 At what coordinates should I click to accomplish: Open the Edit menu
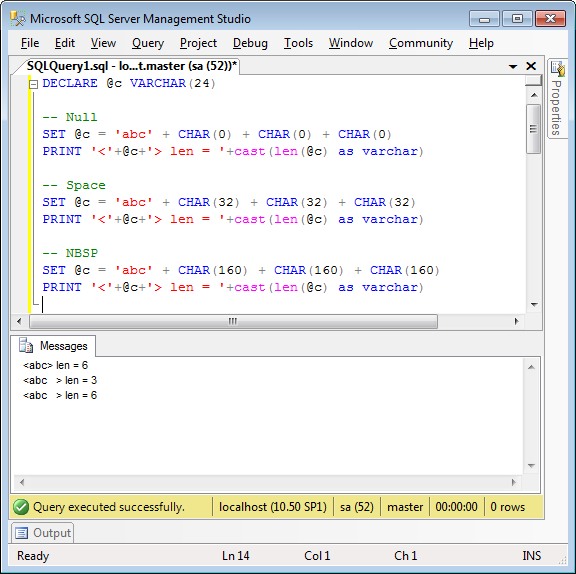click(65, 43)
